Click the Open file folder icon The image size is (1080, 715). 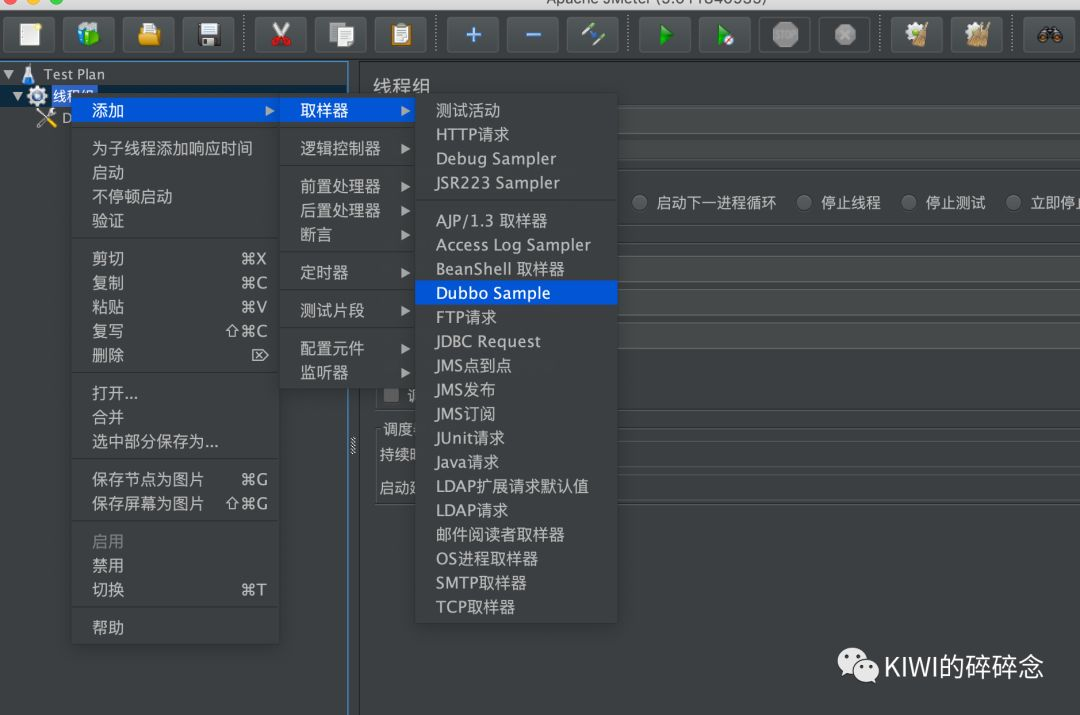coord(149,34)
